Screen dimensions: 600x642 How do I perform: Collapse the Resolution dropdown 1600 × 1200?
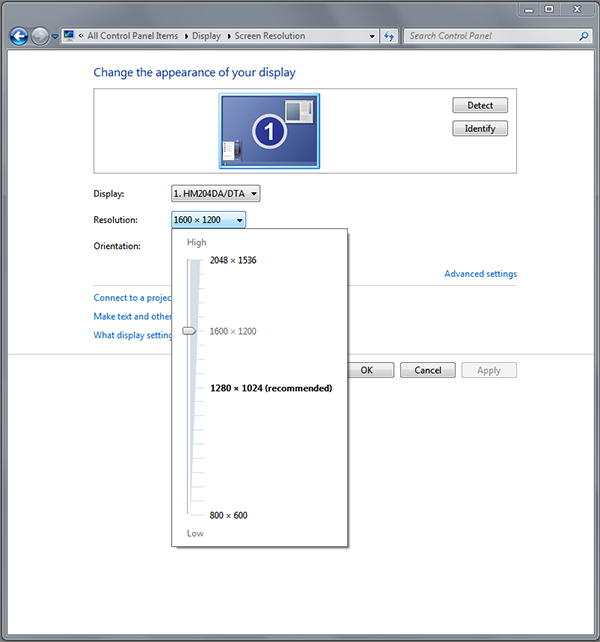[x=208, y=220]
